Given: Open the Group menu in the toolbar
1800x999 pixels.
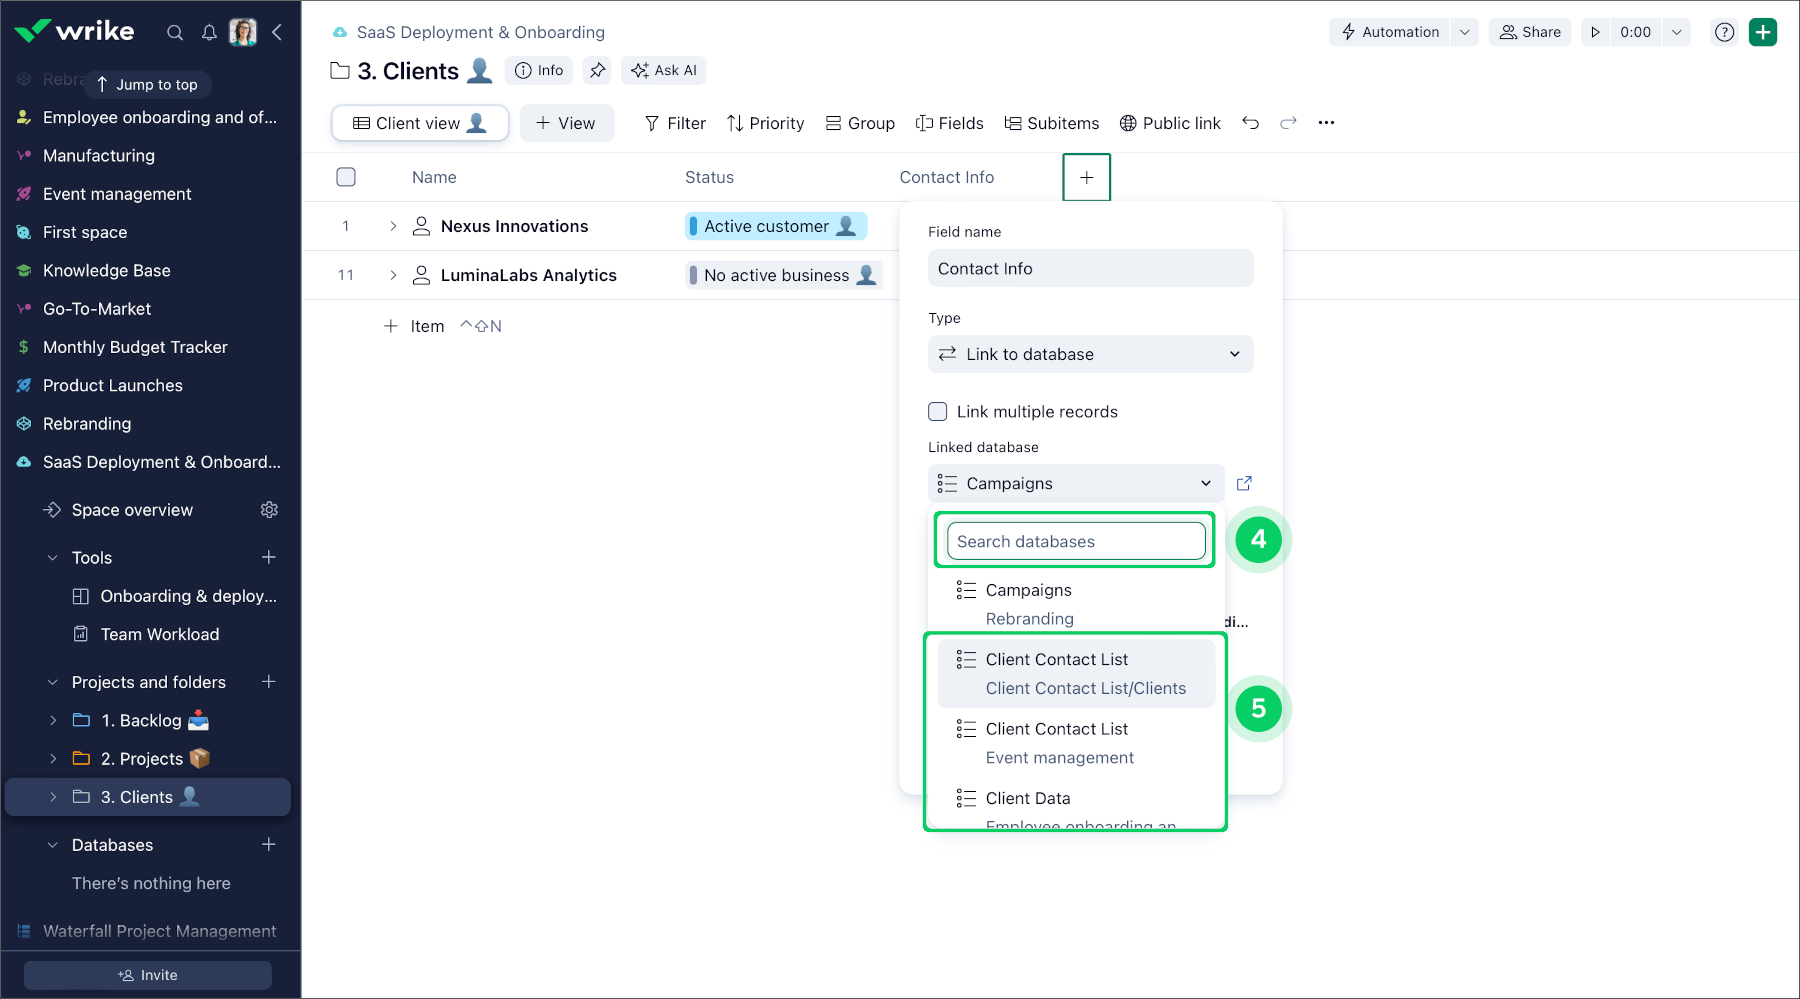Looking at the screenshot, I should (x=860, y=123).
